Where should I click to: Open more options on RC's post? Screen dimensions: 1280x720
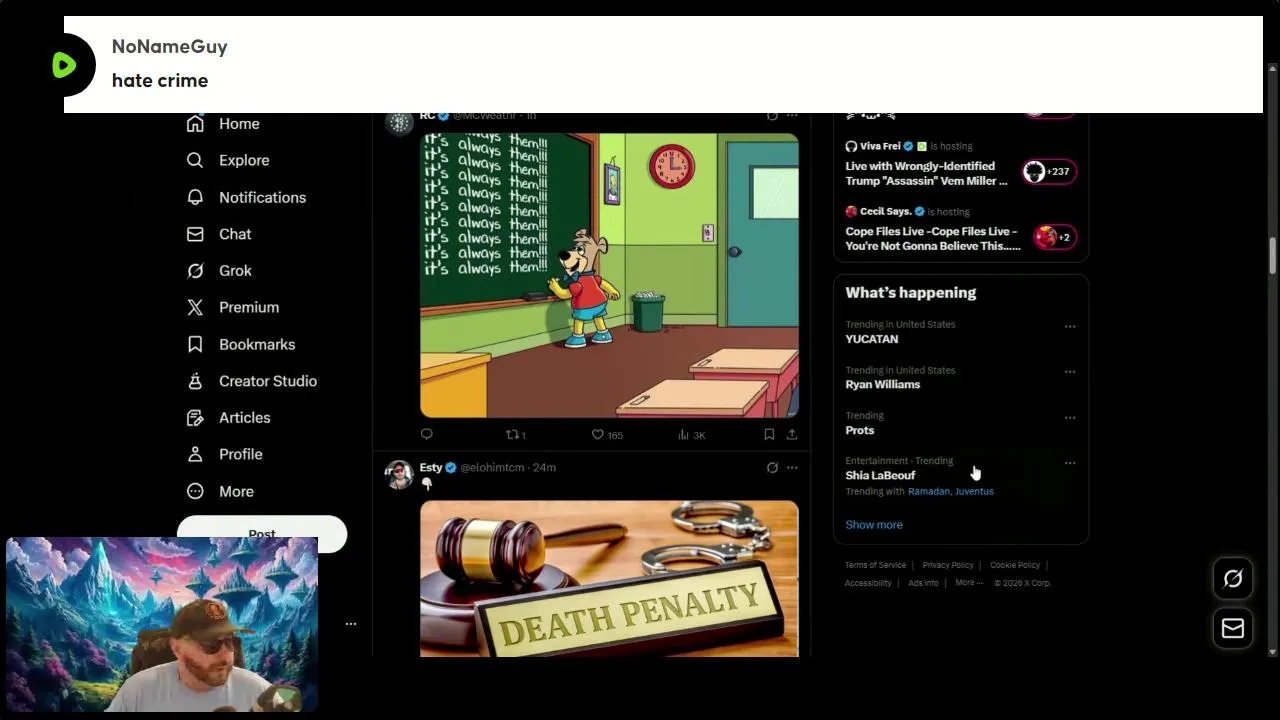click(792, 116)
